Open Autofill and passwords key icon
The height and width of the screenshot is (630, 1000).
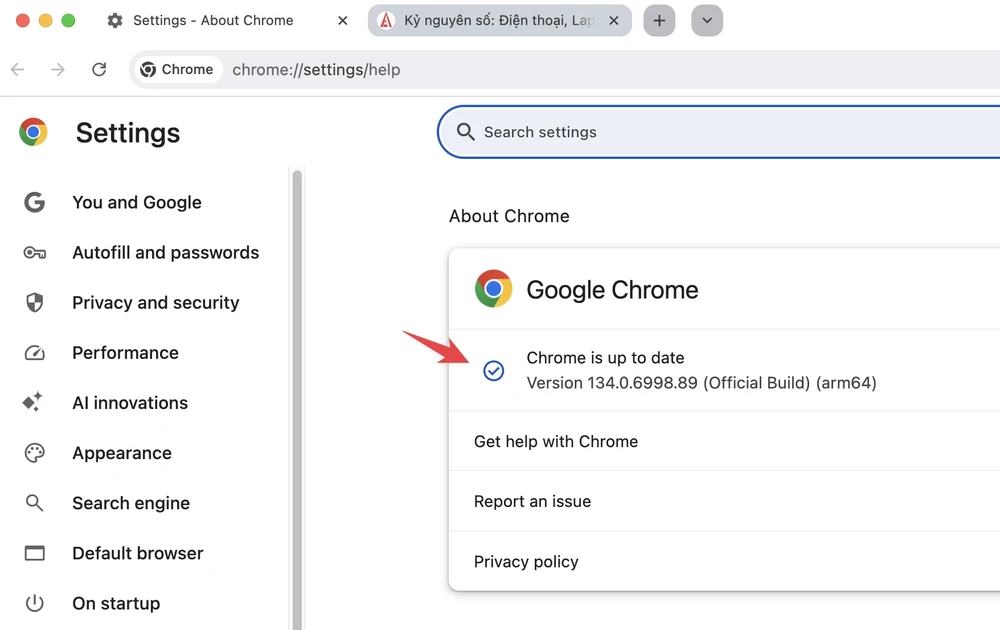coord(35,253)
